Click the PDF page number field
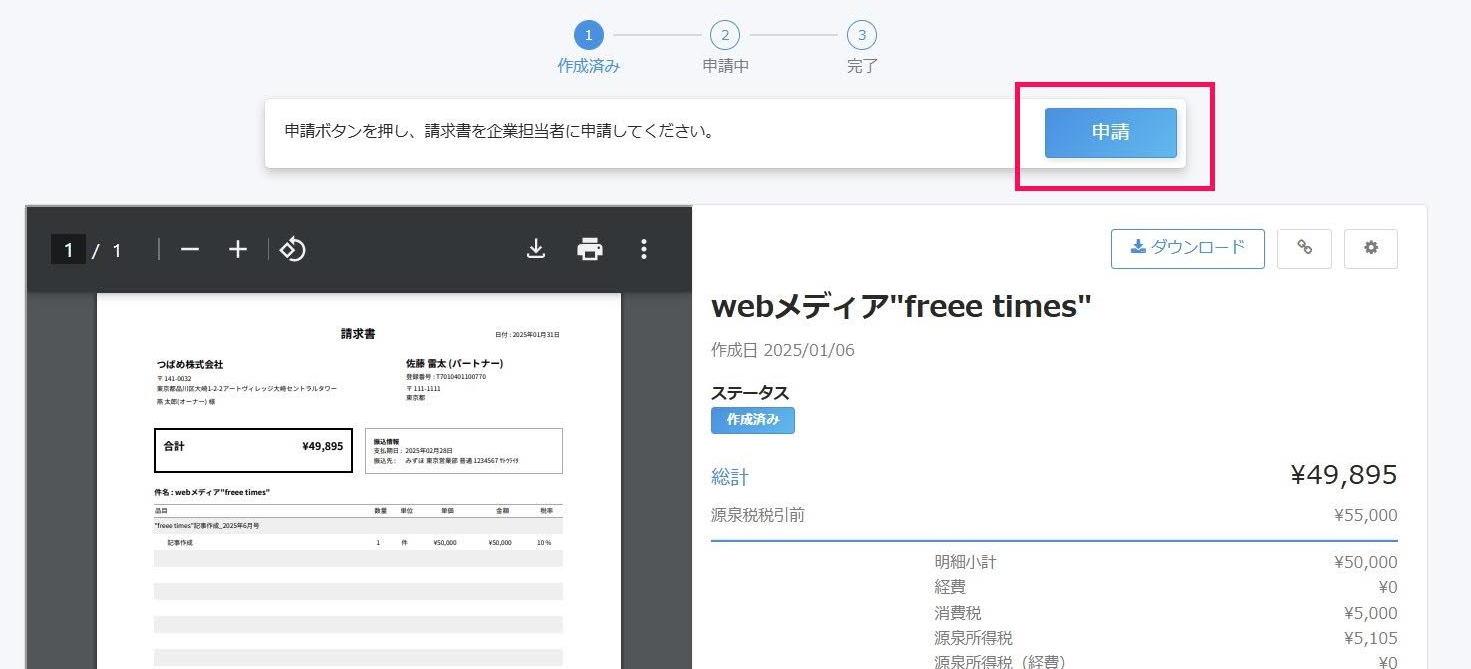1471x669 pixels. (68, 250)
